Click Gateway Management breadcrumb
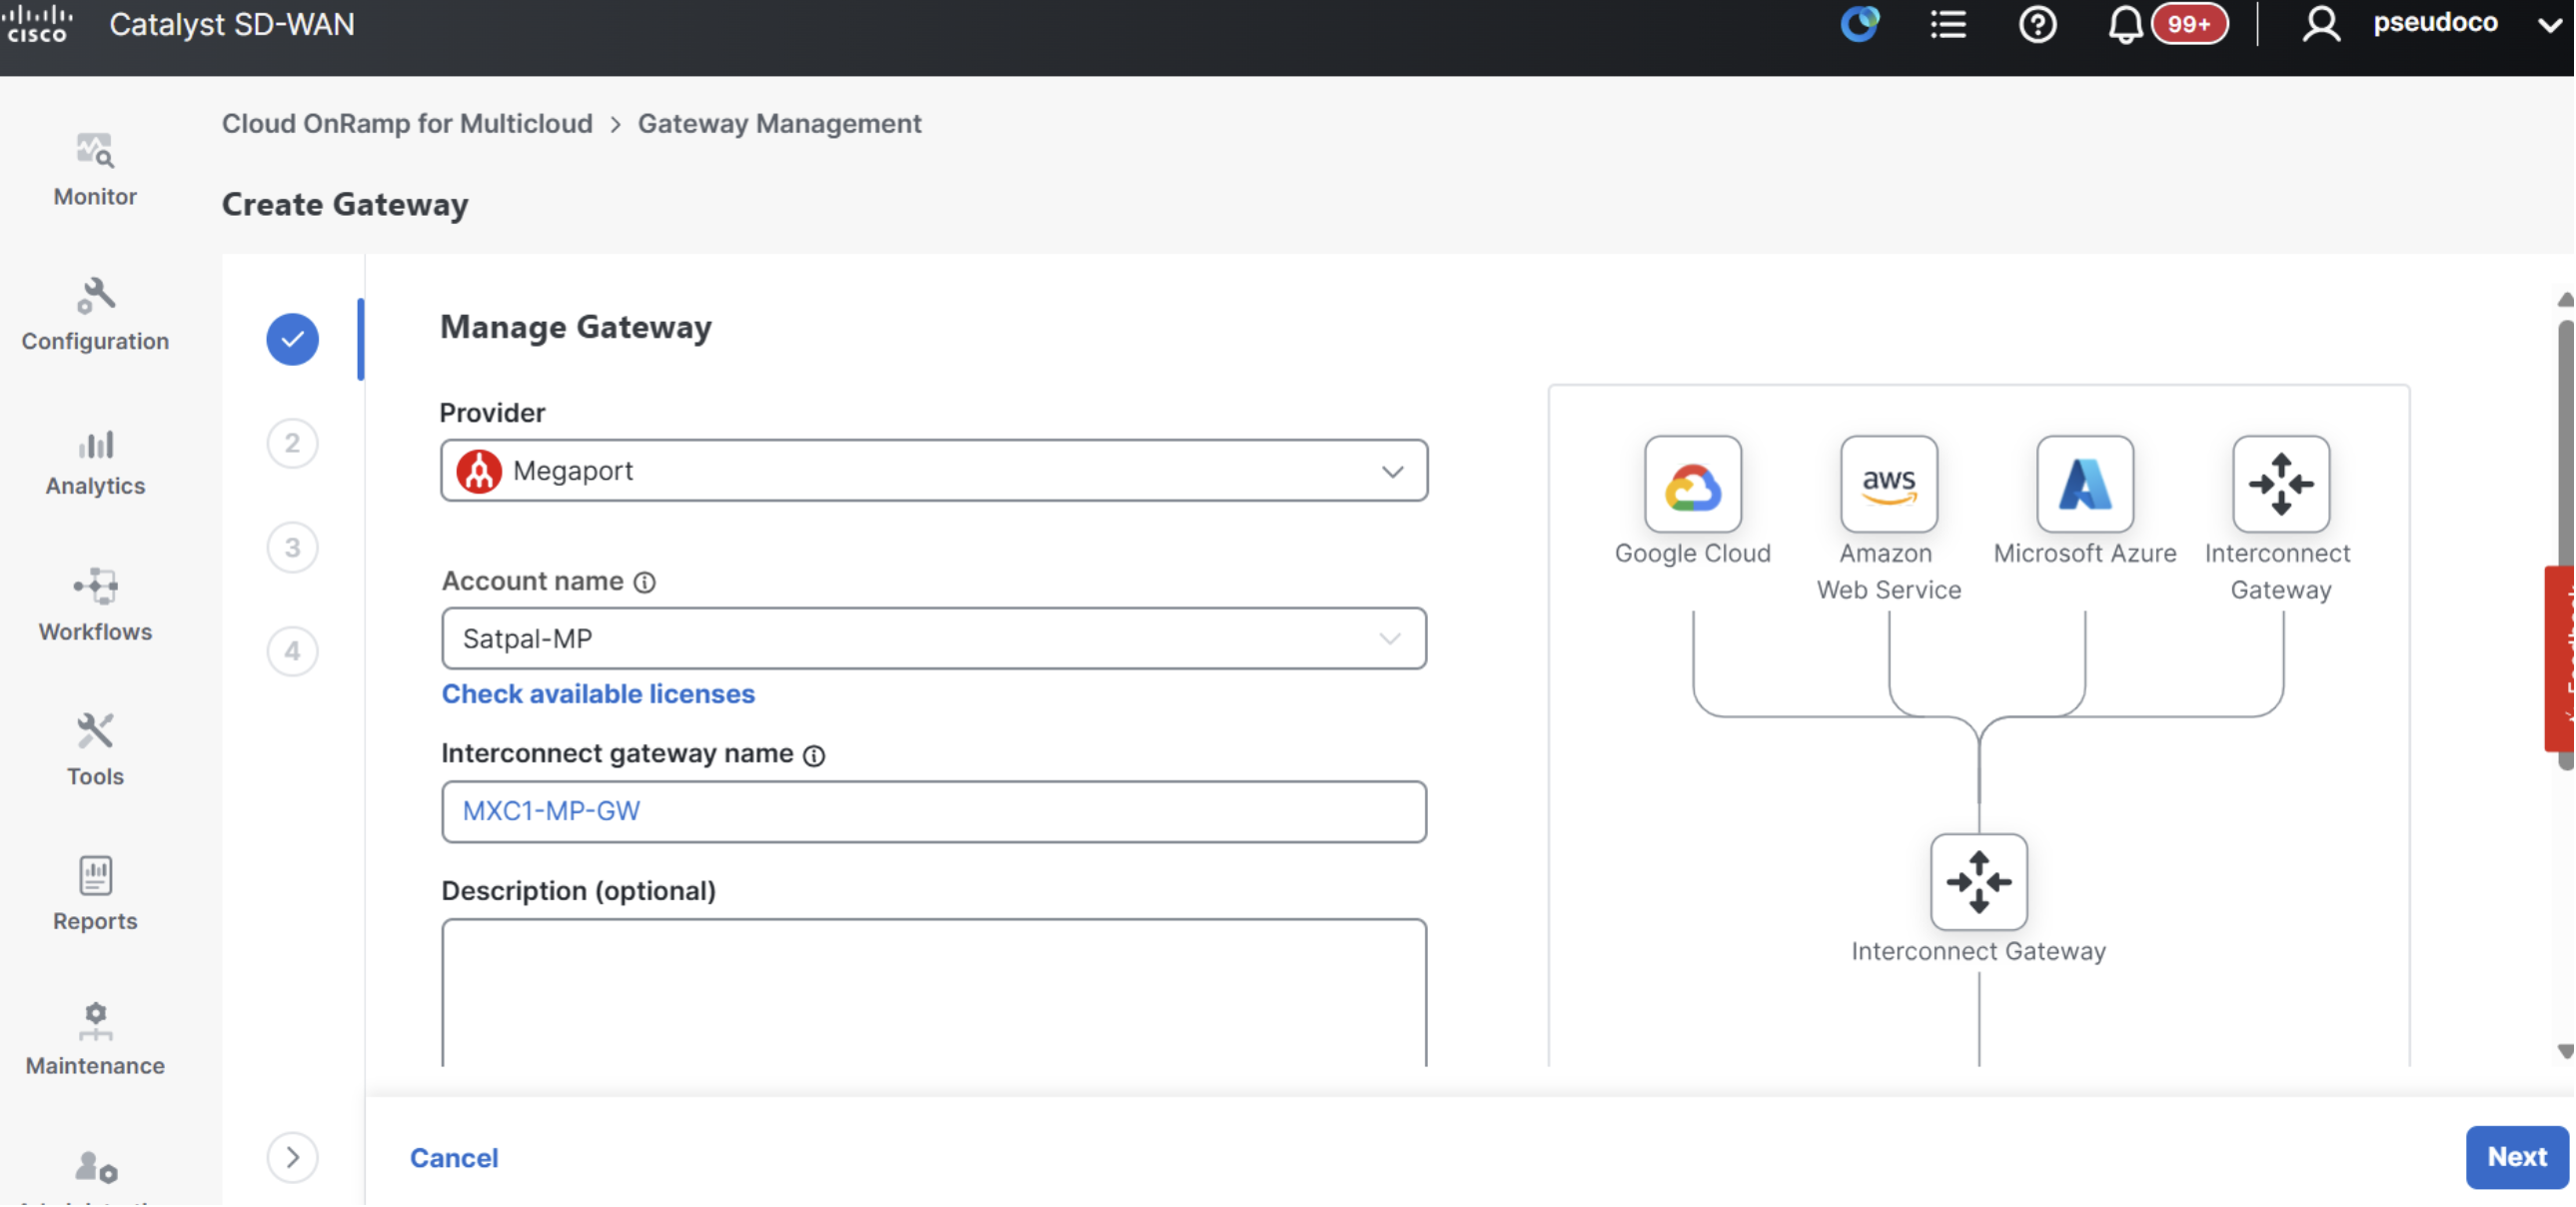 pyautogui.click(x=779, y=123)
